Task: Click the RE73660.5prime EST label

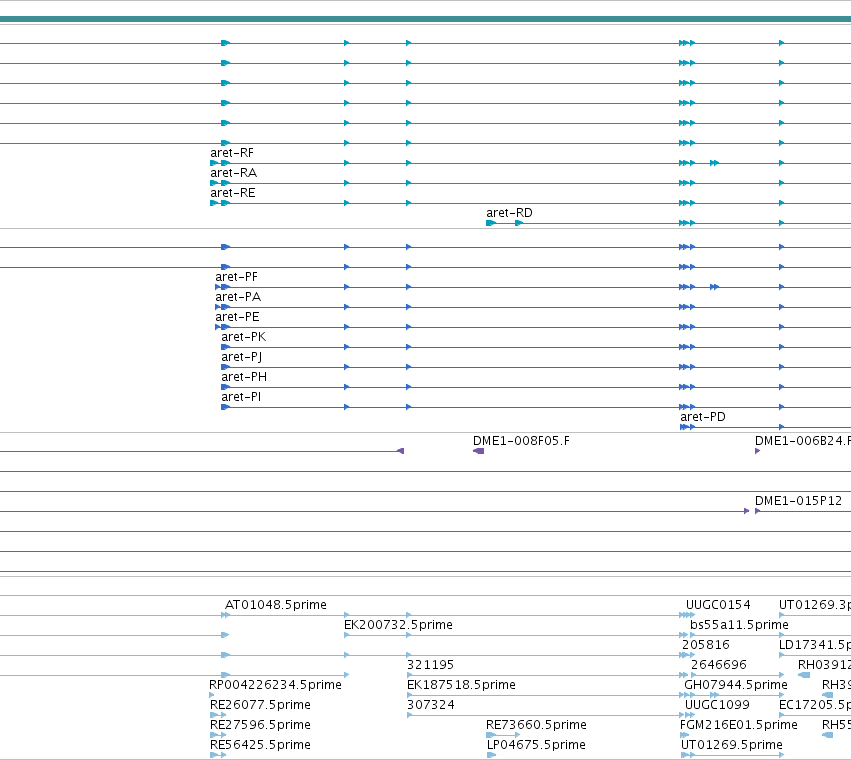Action: click(536, 725)
